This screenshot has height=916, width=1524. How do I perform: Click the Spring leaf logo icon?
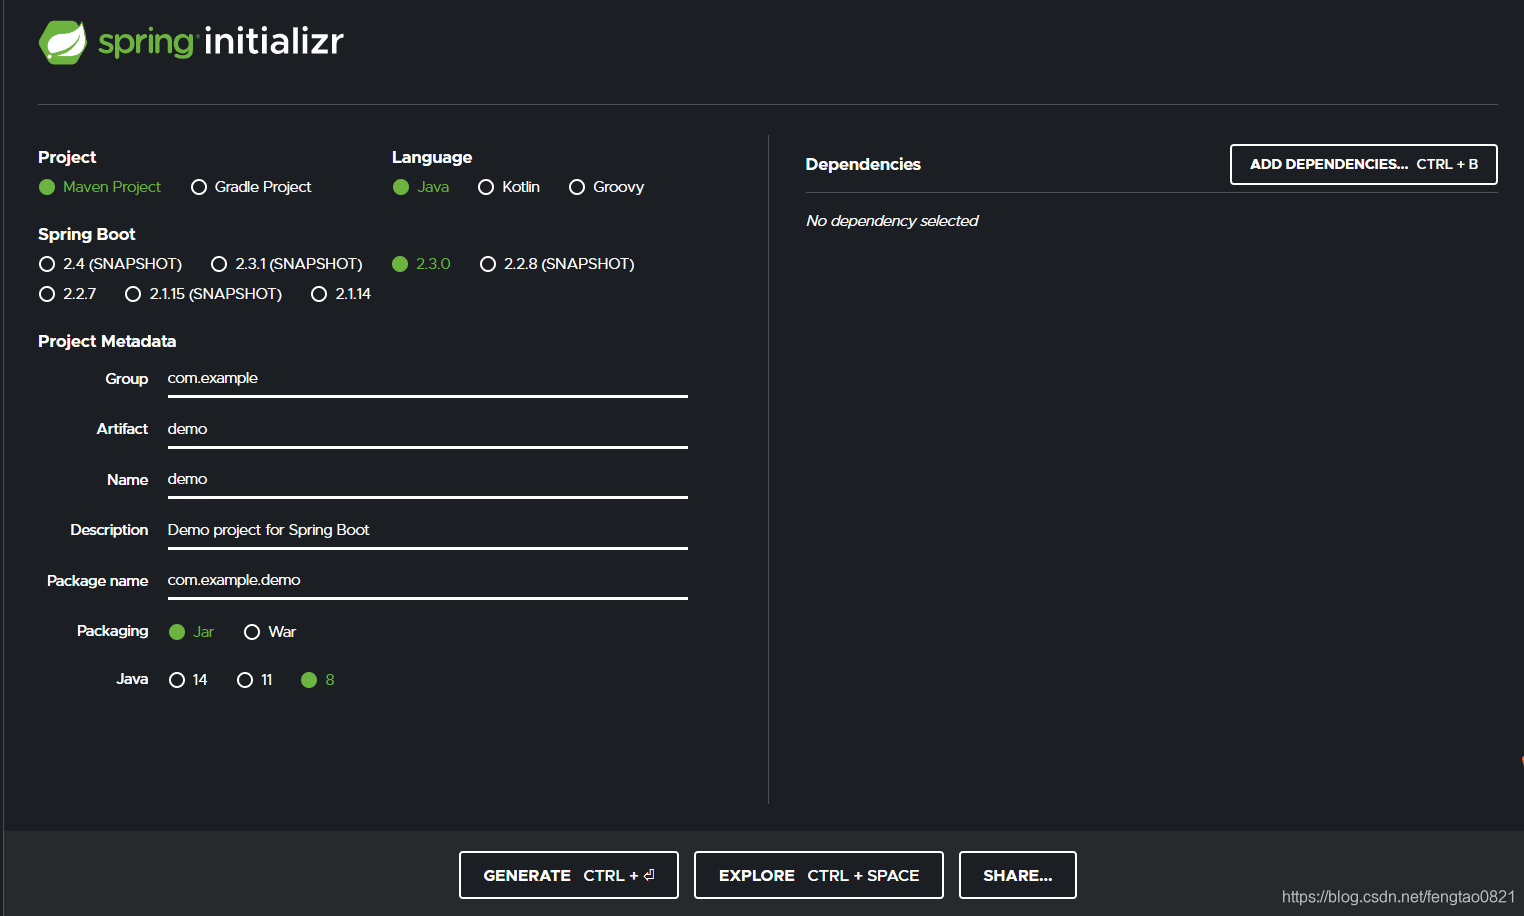pyautogui.click(x=62, y=42)
